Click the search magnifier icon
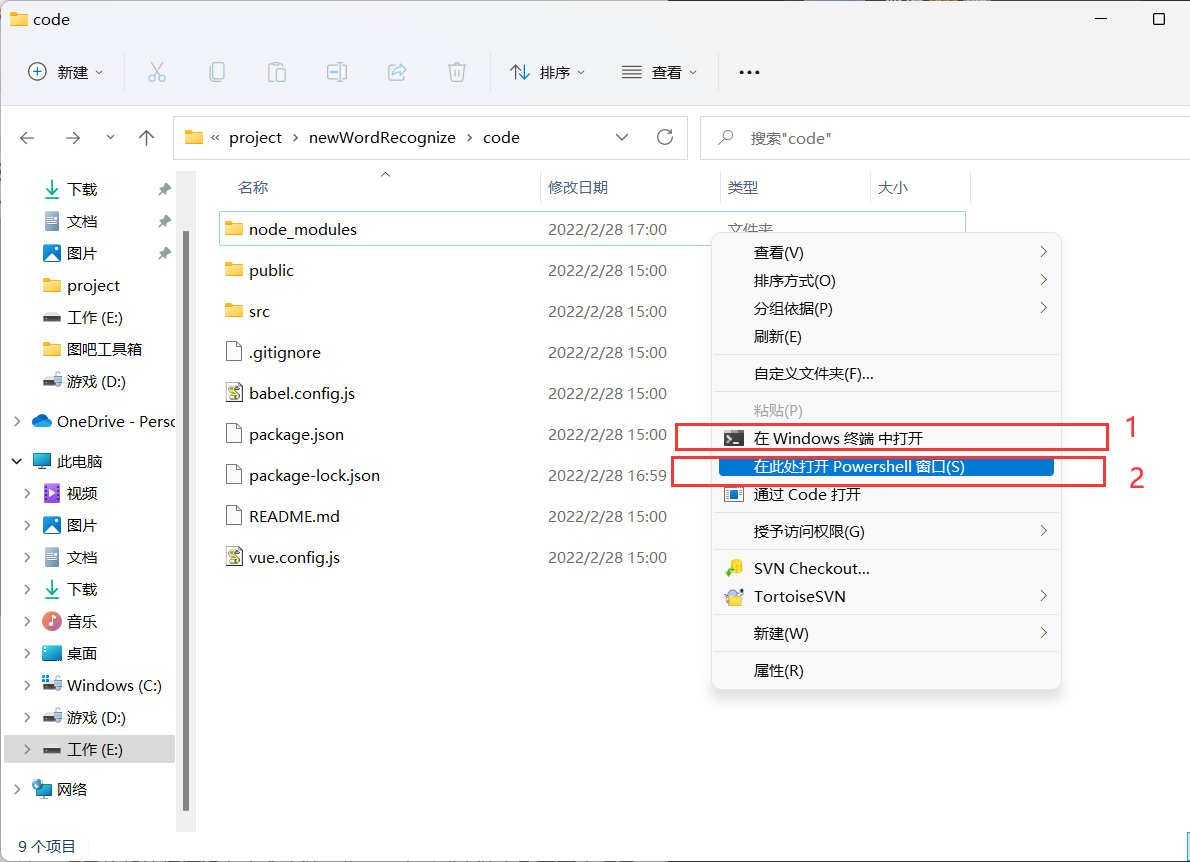The height and width of the screenshot is (862, 1190). pos(726,137)
